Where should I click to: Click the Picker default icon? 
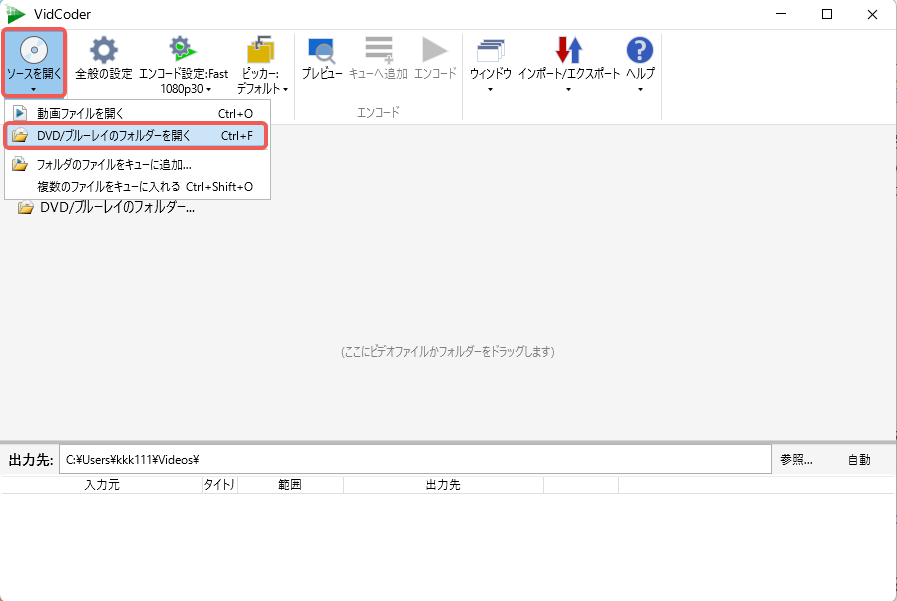pos(261,50)
